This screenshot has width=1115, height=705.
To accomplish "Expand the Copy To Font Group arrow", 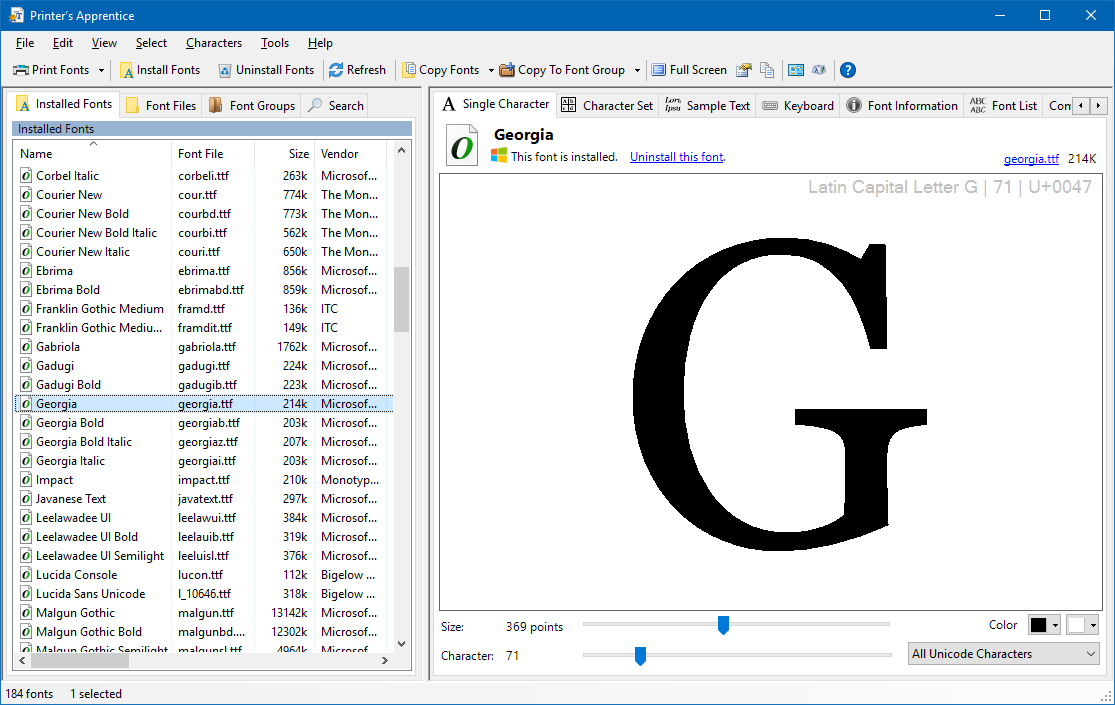I will click(x=637, y=70).
